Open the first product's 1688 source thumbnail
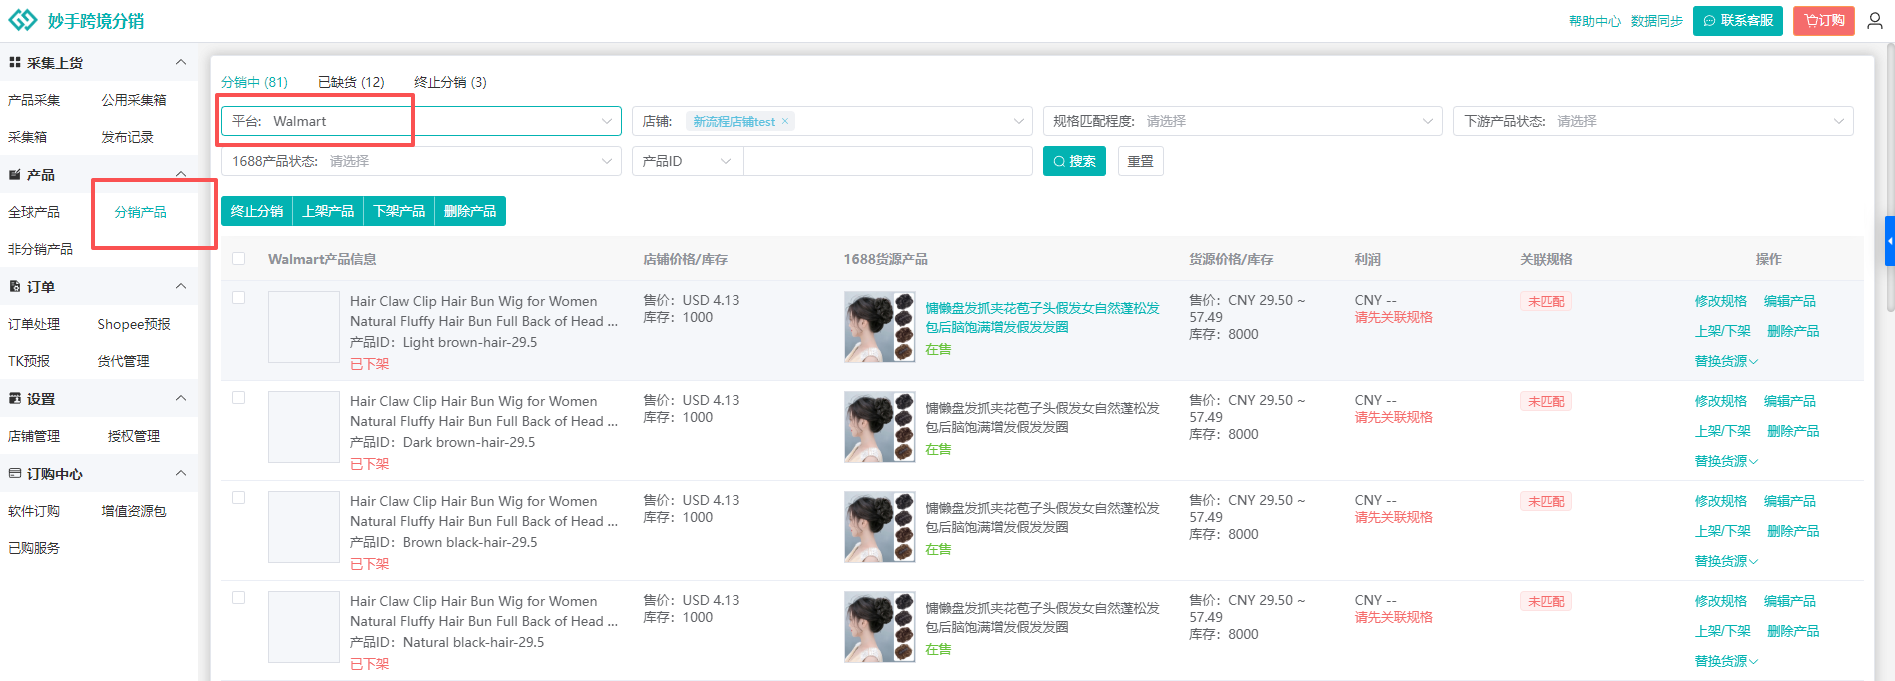 pos(879,327)
